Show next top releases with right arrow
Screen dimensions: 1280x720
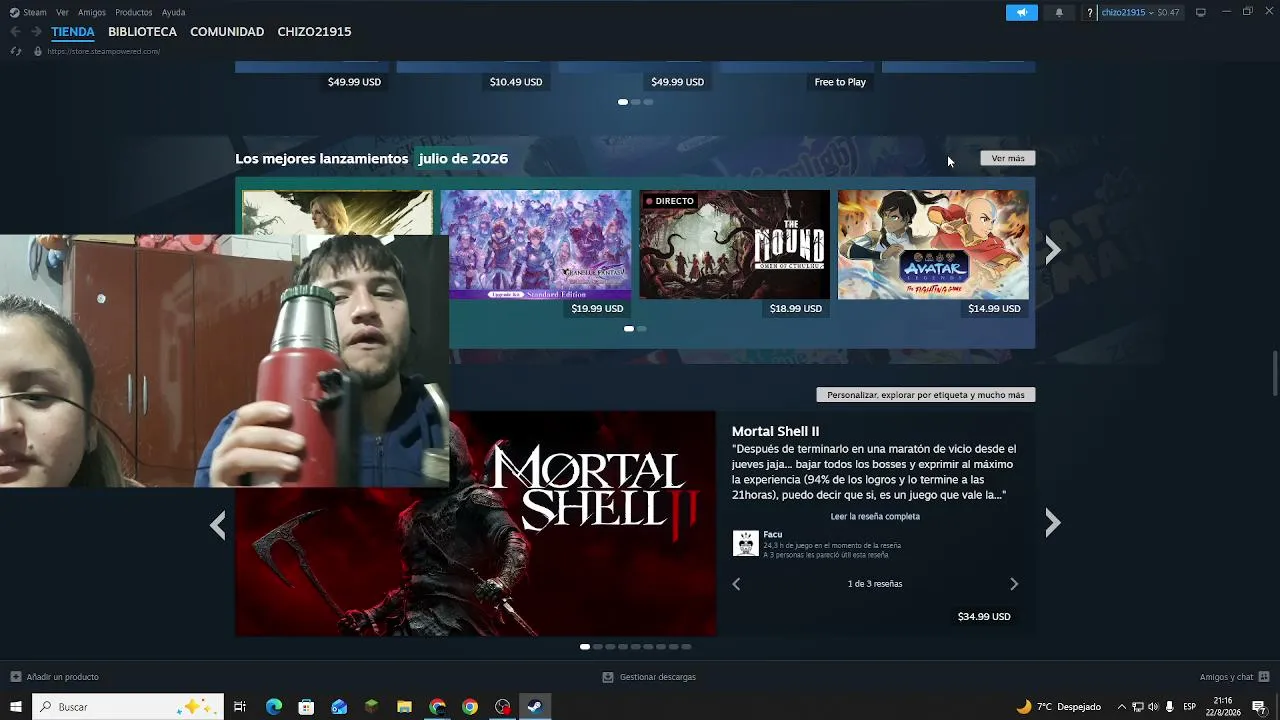[x=1052, y=250]
